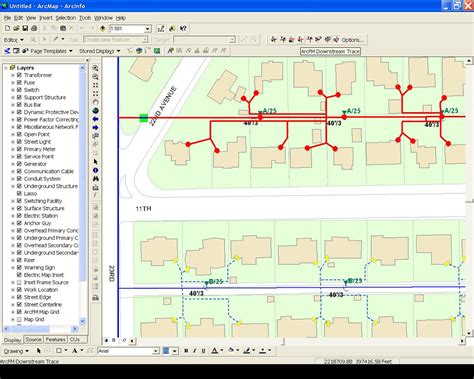Select the Select Elements arrow in the tools toolbar

(x=95, y=162)
